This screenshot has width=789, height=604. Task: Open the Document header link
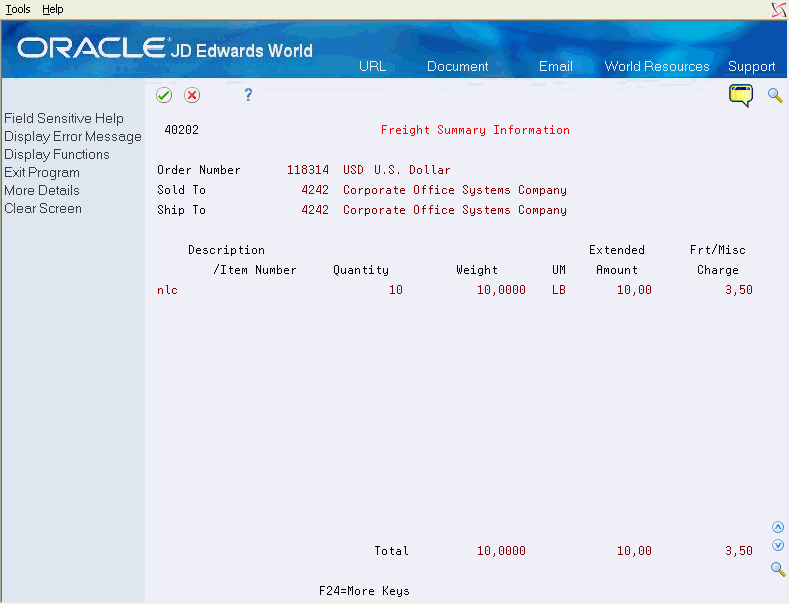pyautogui.click(x=457, y=66)
